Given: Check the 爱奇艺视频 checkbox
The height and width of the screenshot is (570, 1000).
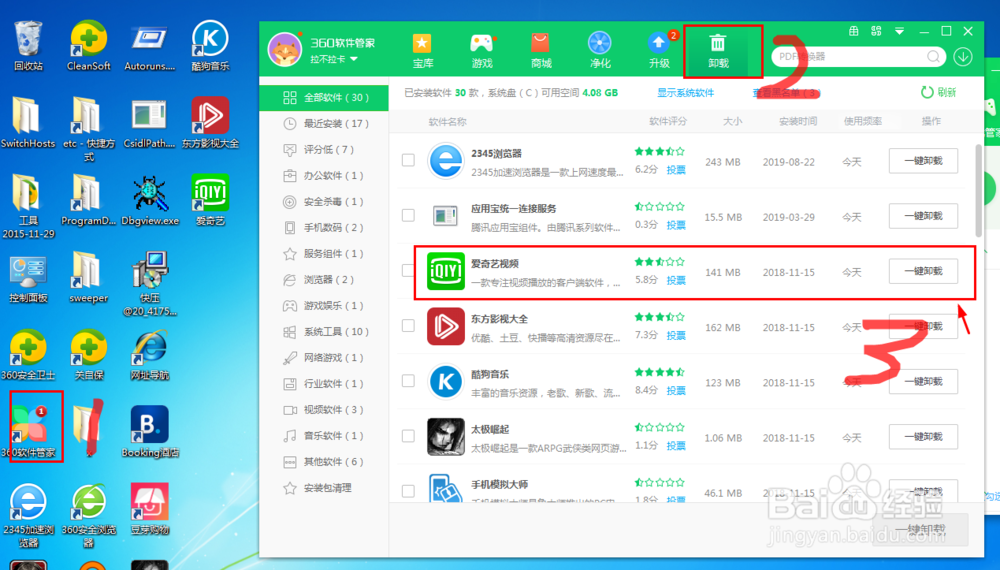Looking at the screenshot, I should (x=408, y=270).
